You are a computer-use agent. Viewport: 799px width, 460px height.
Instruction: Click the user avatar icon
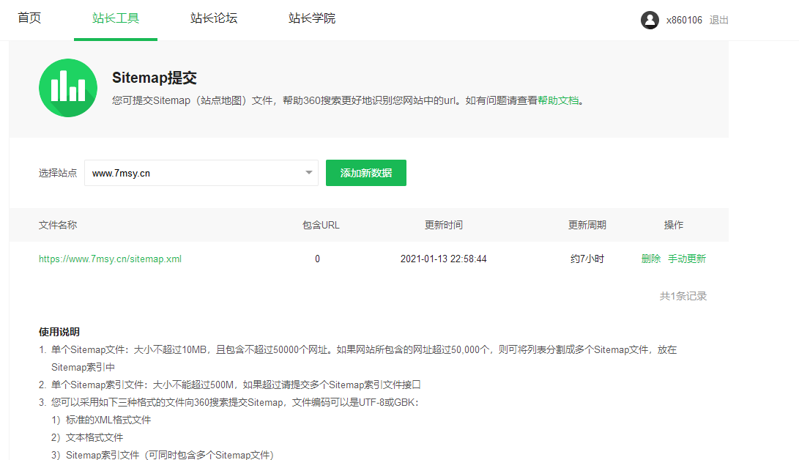click(x=650, y=20)
